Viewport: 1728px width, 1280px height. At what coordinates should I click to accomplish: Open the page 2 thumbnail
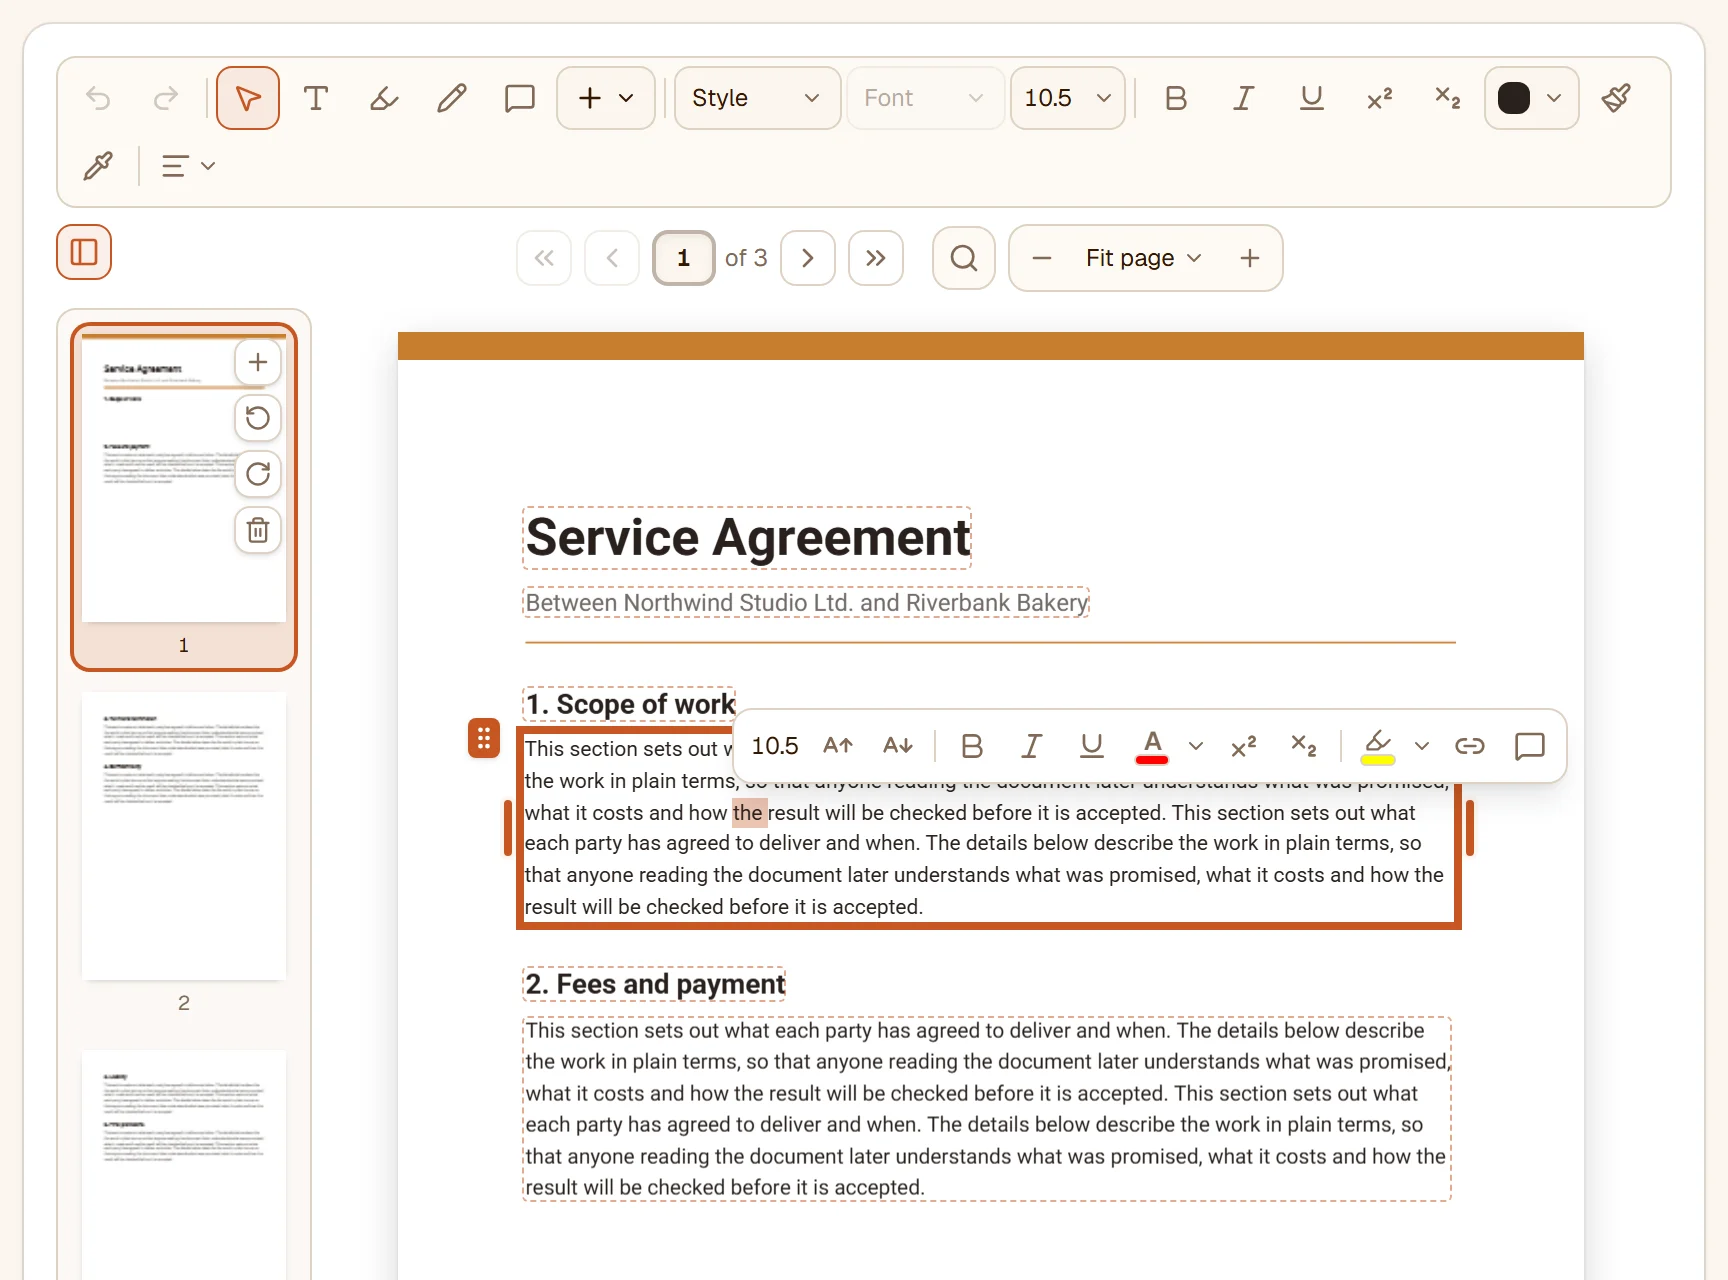click(x=184, y=836)
